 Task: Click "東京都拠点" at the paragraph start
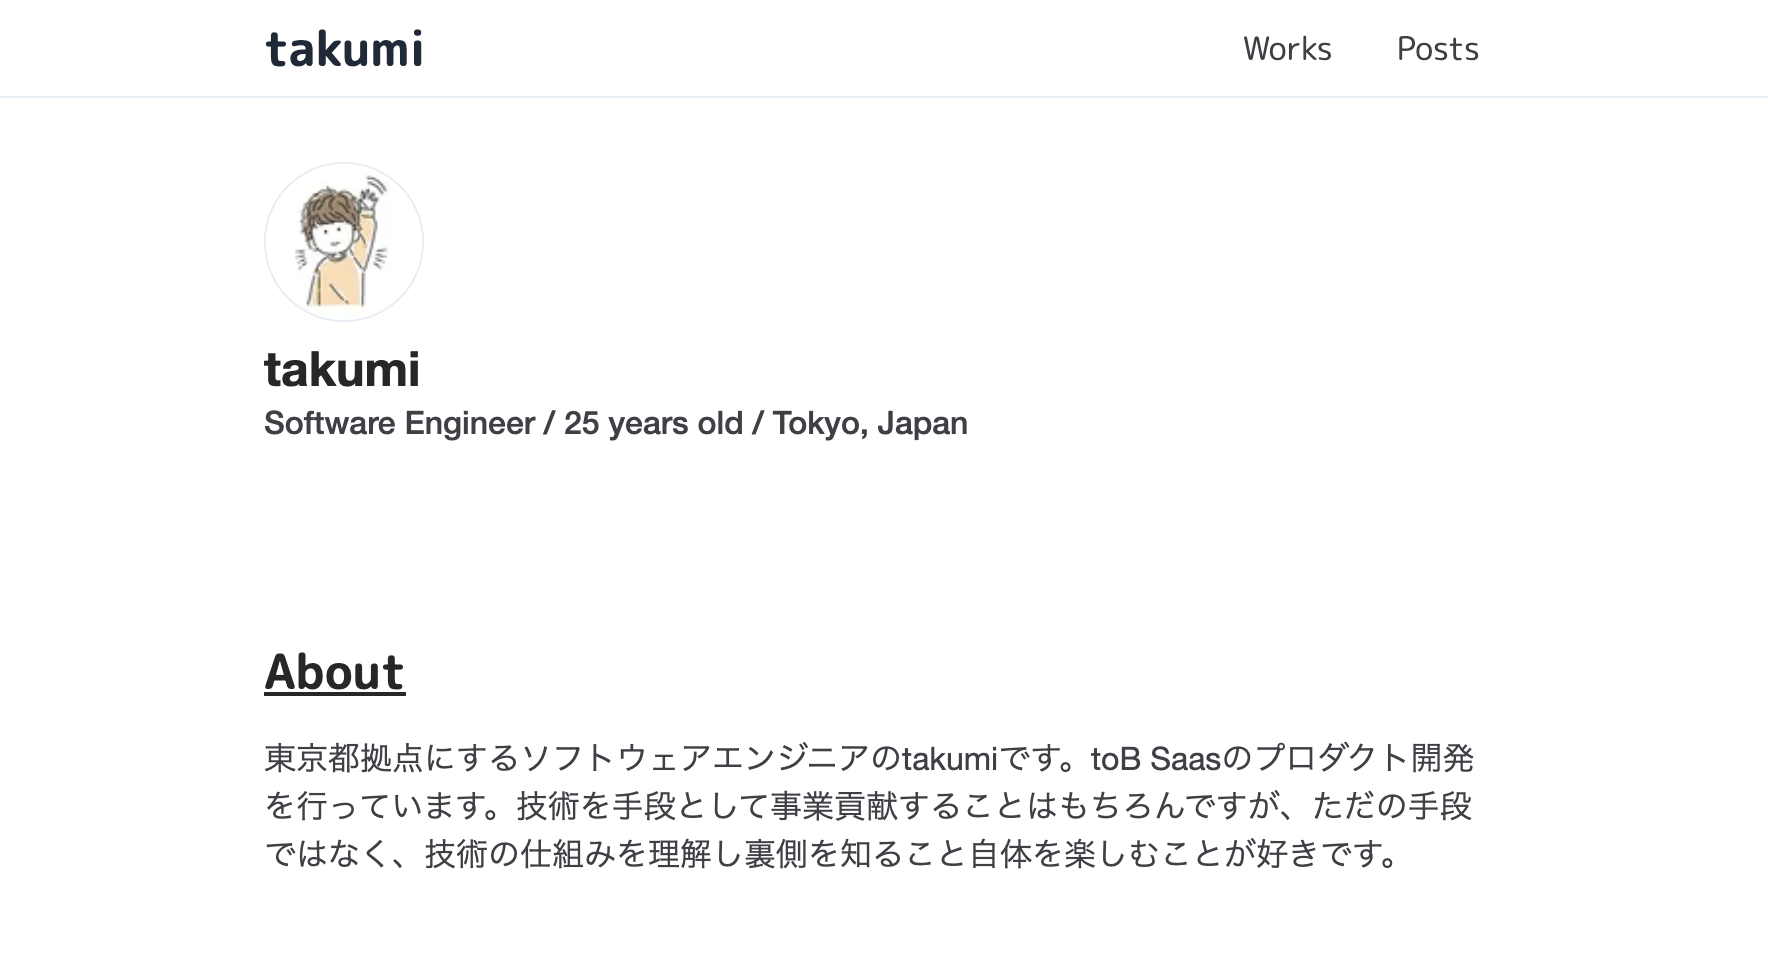tap(344, 758)
